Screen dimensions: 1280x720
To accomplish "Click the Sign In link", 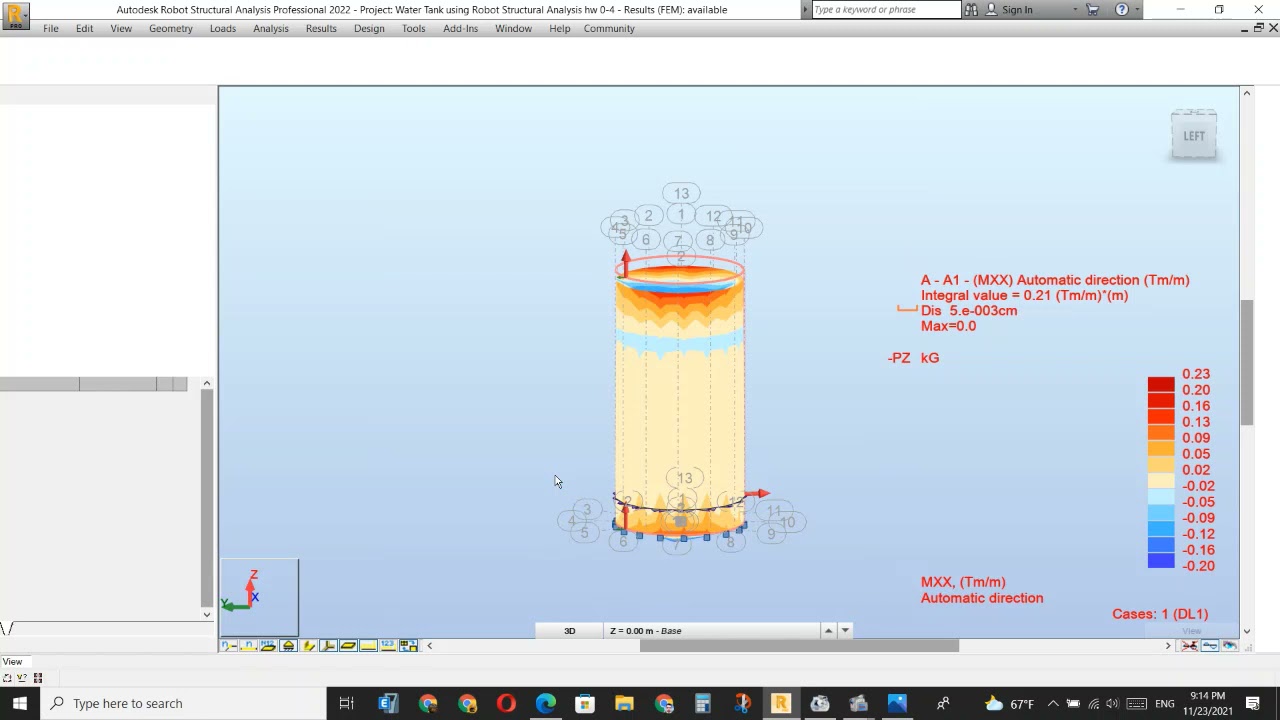I will (1017, 10).
